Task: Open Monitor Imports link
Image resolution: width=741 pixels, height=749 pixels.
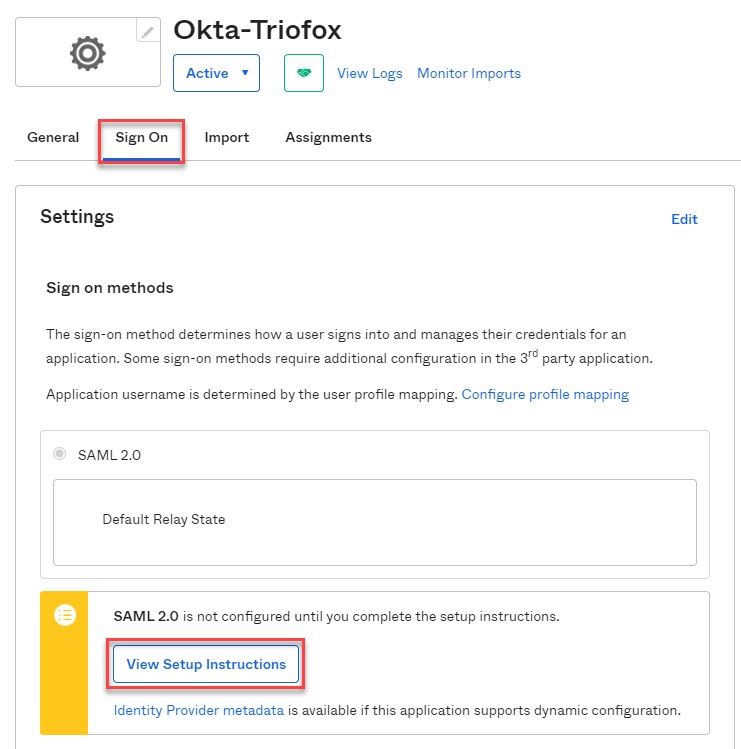Action: click(469, 74)
